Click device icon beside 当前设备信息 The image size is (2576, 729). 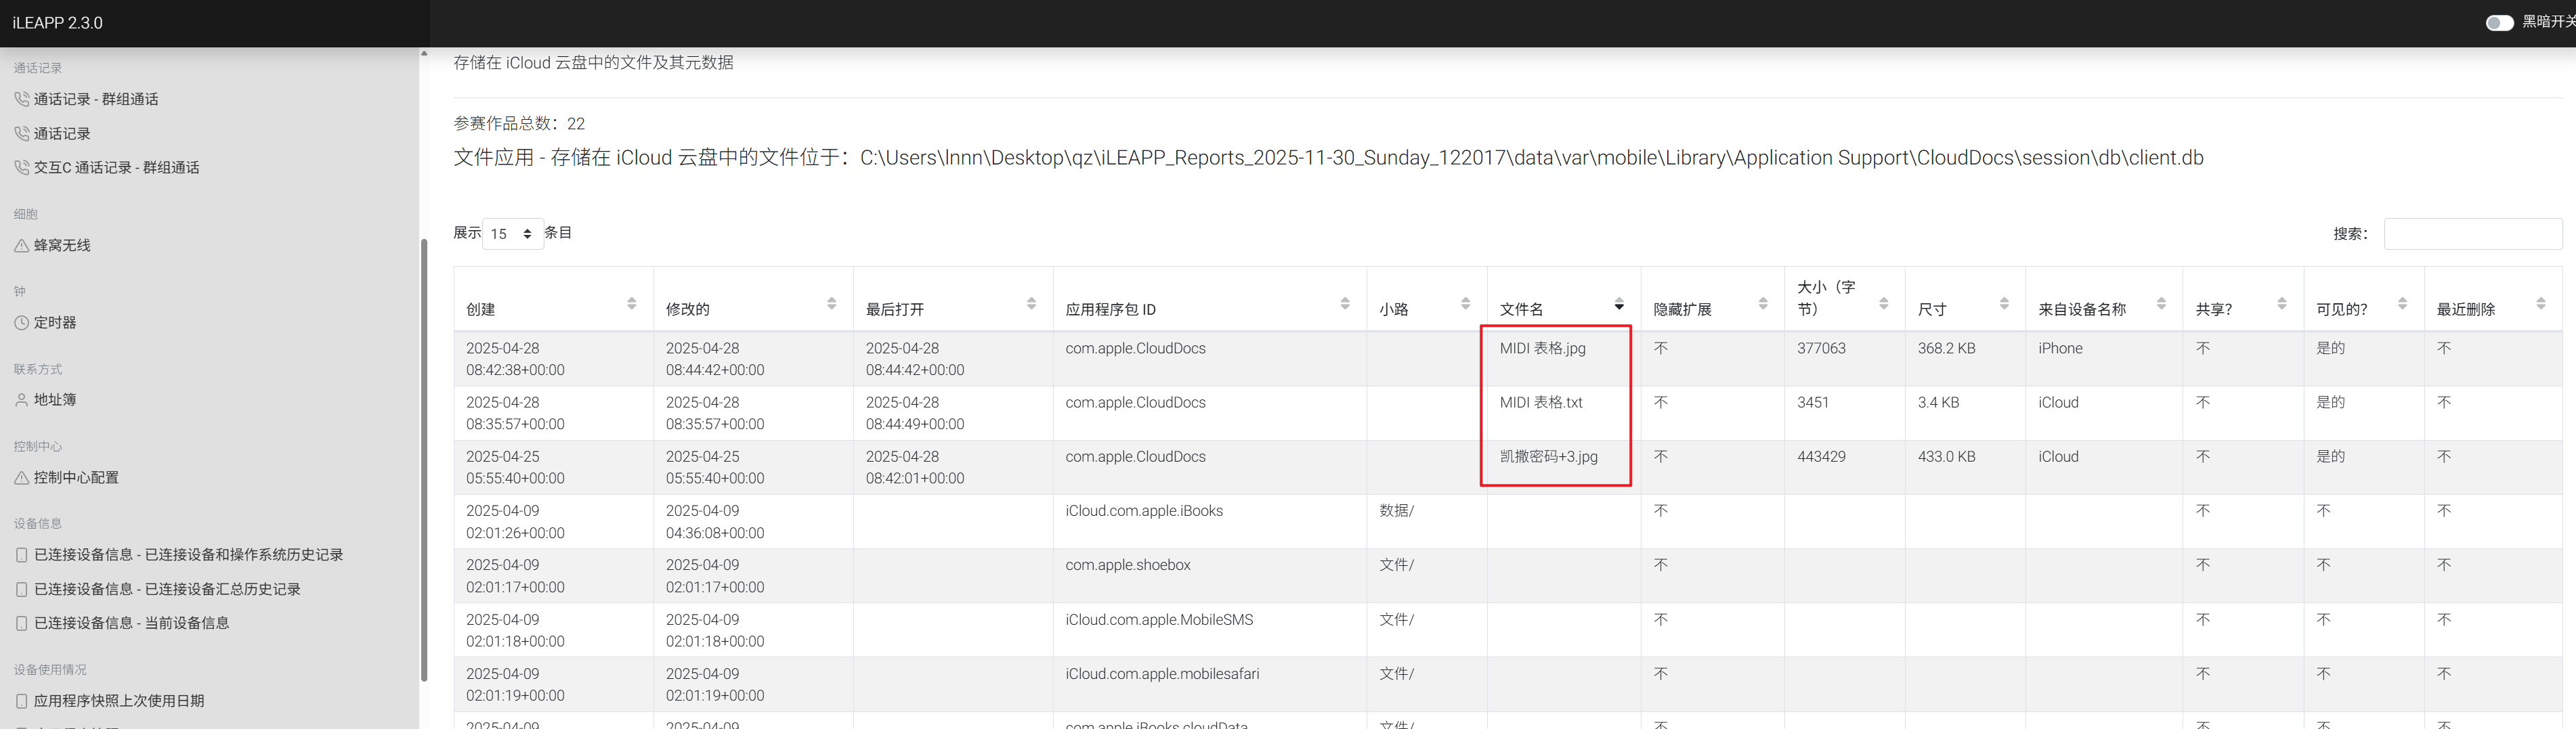click(x=21, y=622)
